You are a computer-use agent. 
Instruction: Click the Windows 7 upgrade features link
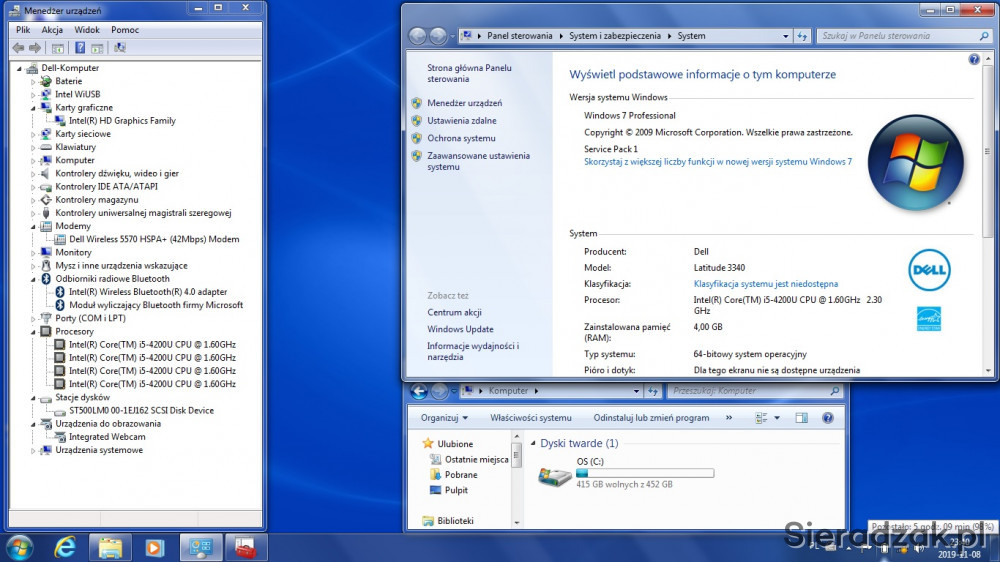718,162
